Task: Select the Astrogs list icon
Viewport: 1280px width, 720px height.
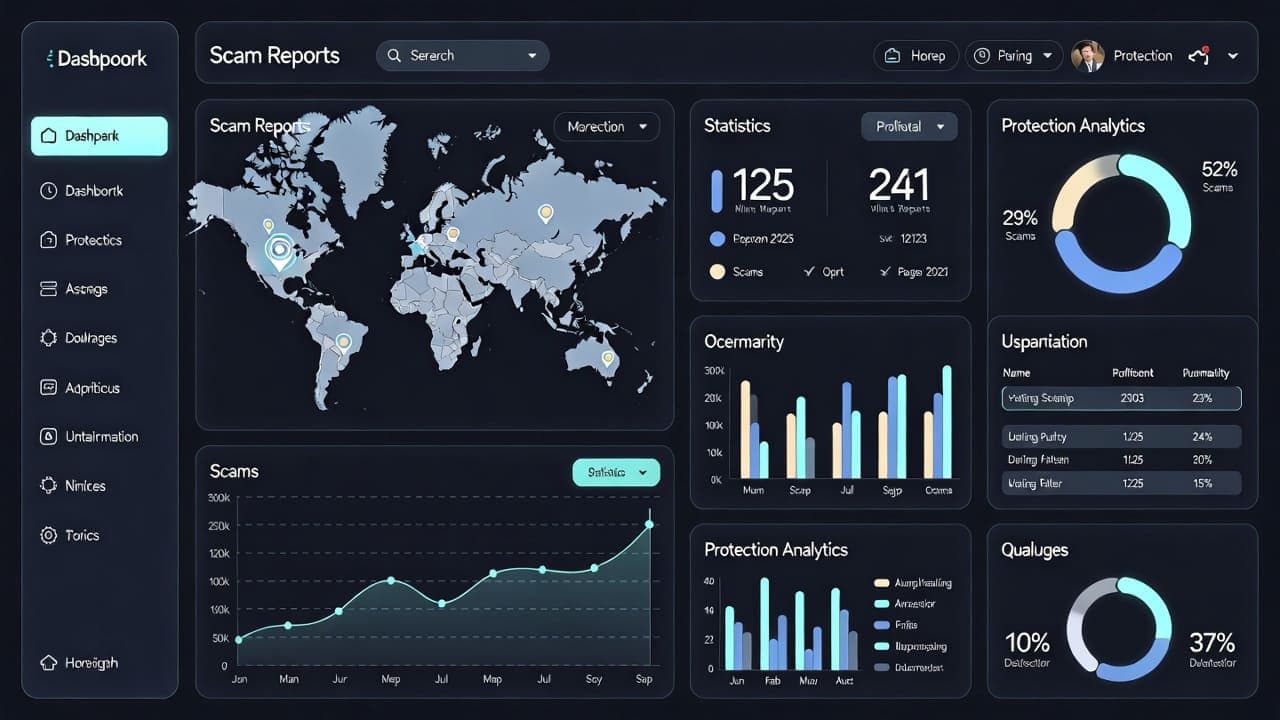Action: (x=48, y=289)
